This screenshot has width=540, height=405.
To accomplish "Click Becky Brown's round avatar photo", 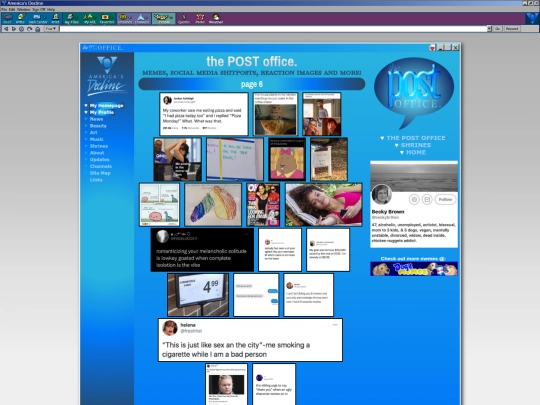I will (381, 194).
